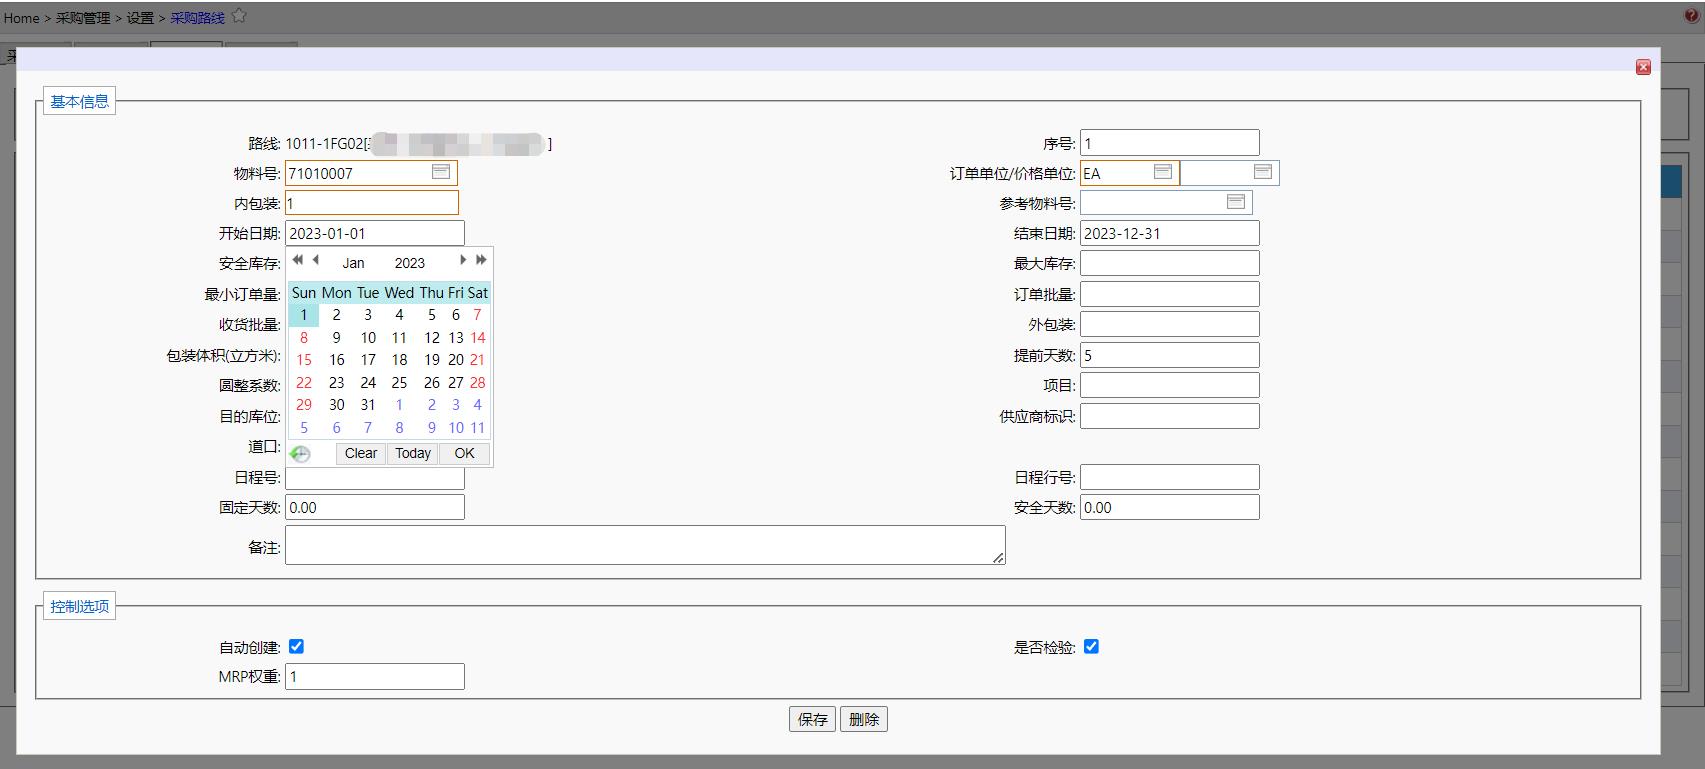Click the 基本信息 section title
This screenshot has width=1705, height=769.
(80, 101)
